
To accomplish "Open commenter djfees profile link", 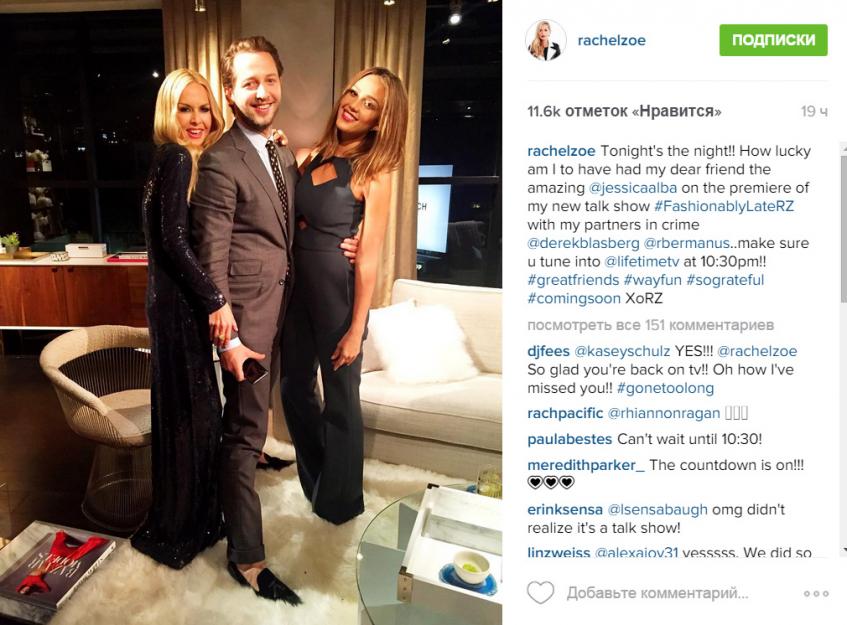I will [548, 351].
